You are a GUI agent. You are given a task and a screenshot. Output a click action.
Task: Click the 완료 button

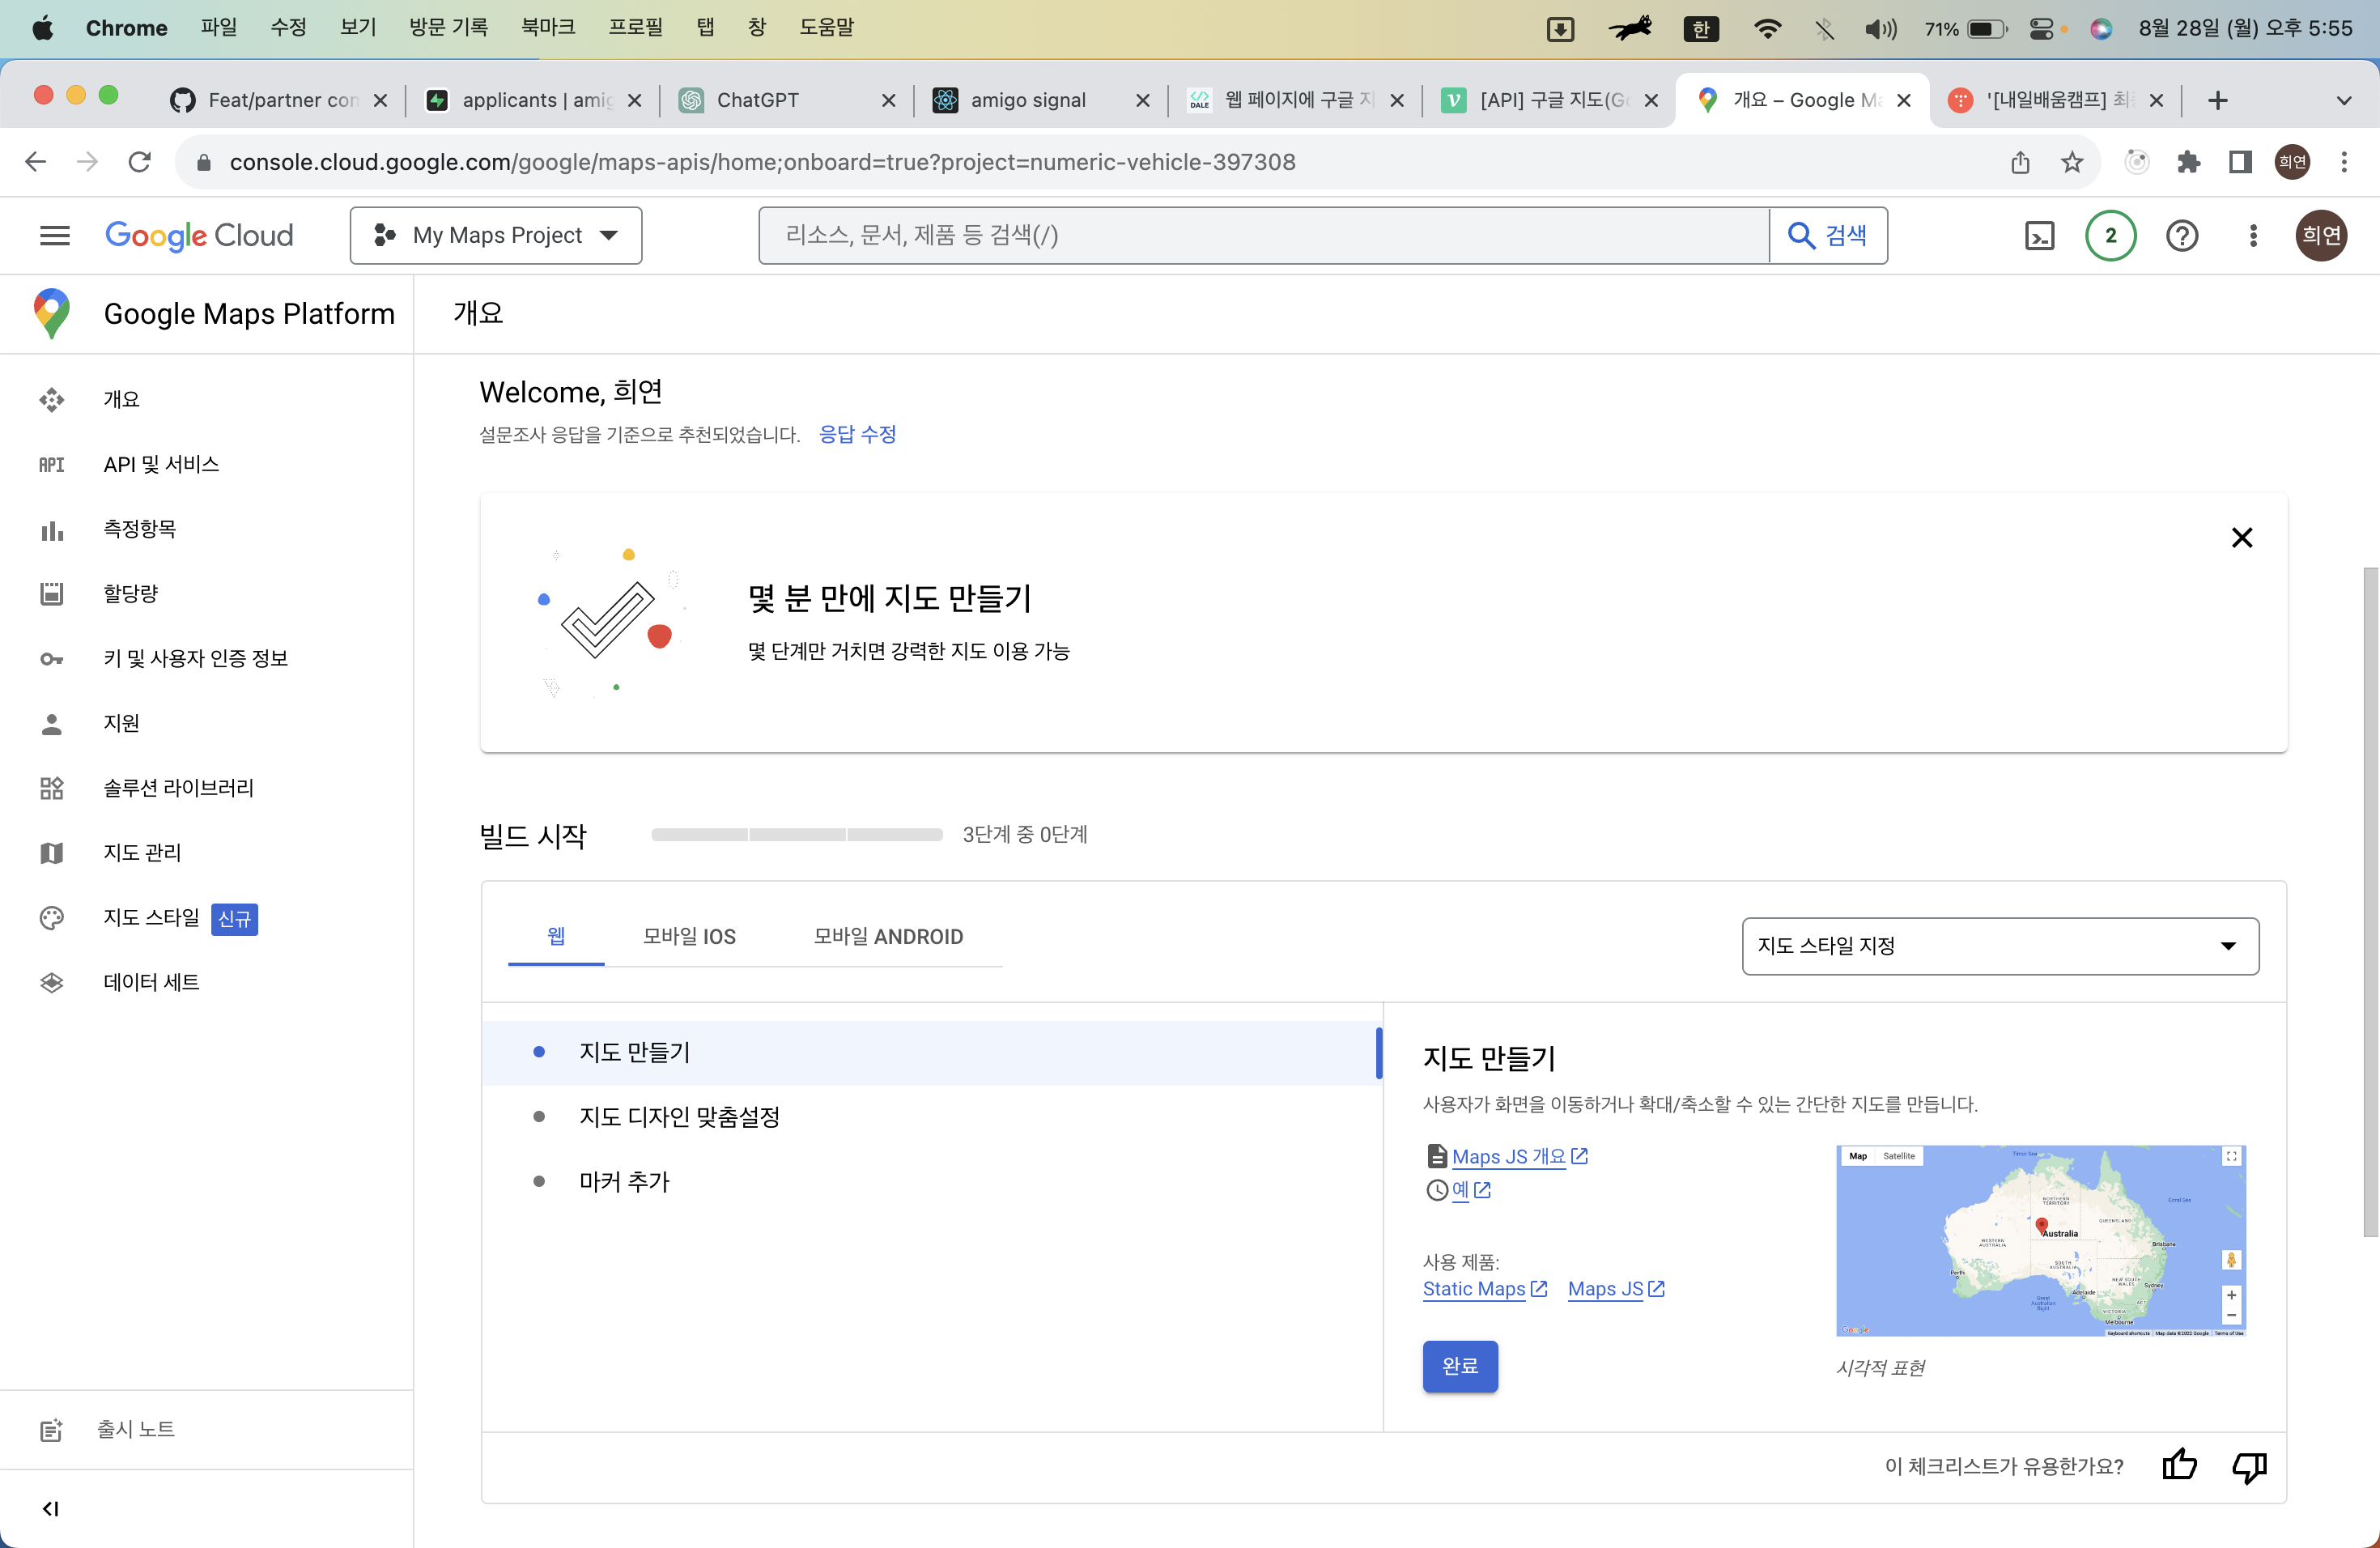click(x=1460, y=1366)
